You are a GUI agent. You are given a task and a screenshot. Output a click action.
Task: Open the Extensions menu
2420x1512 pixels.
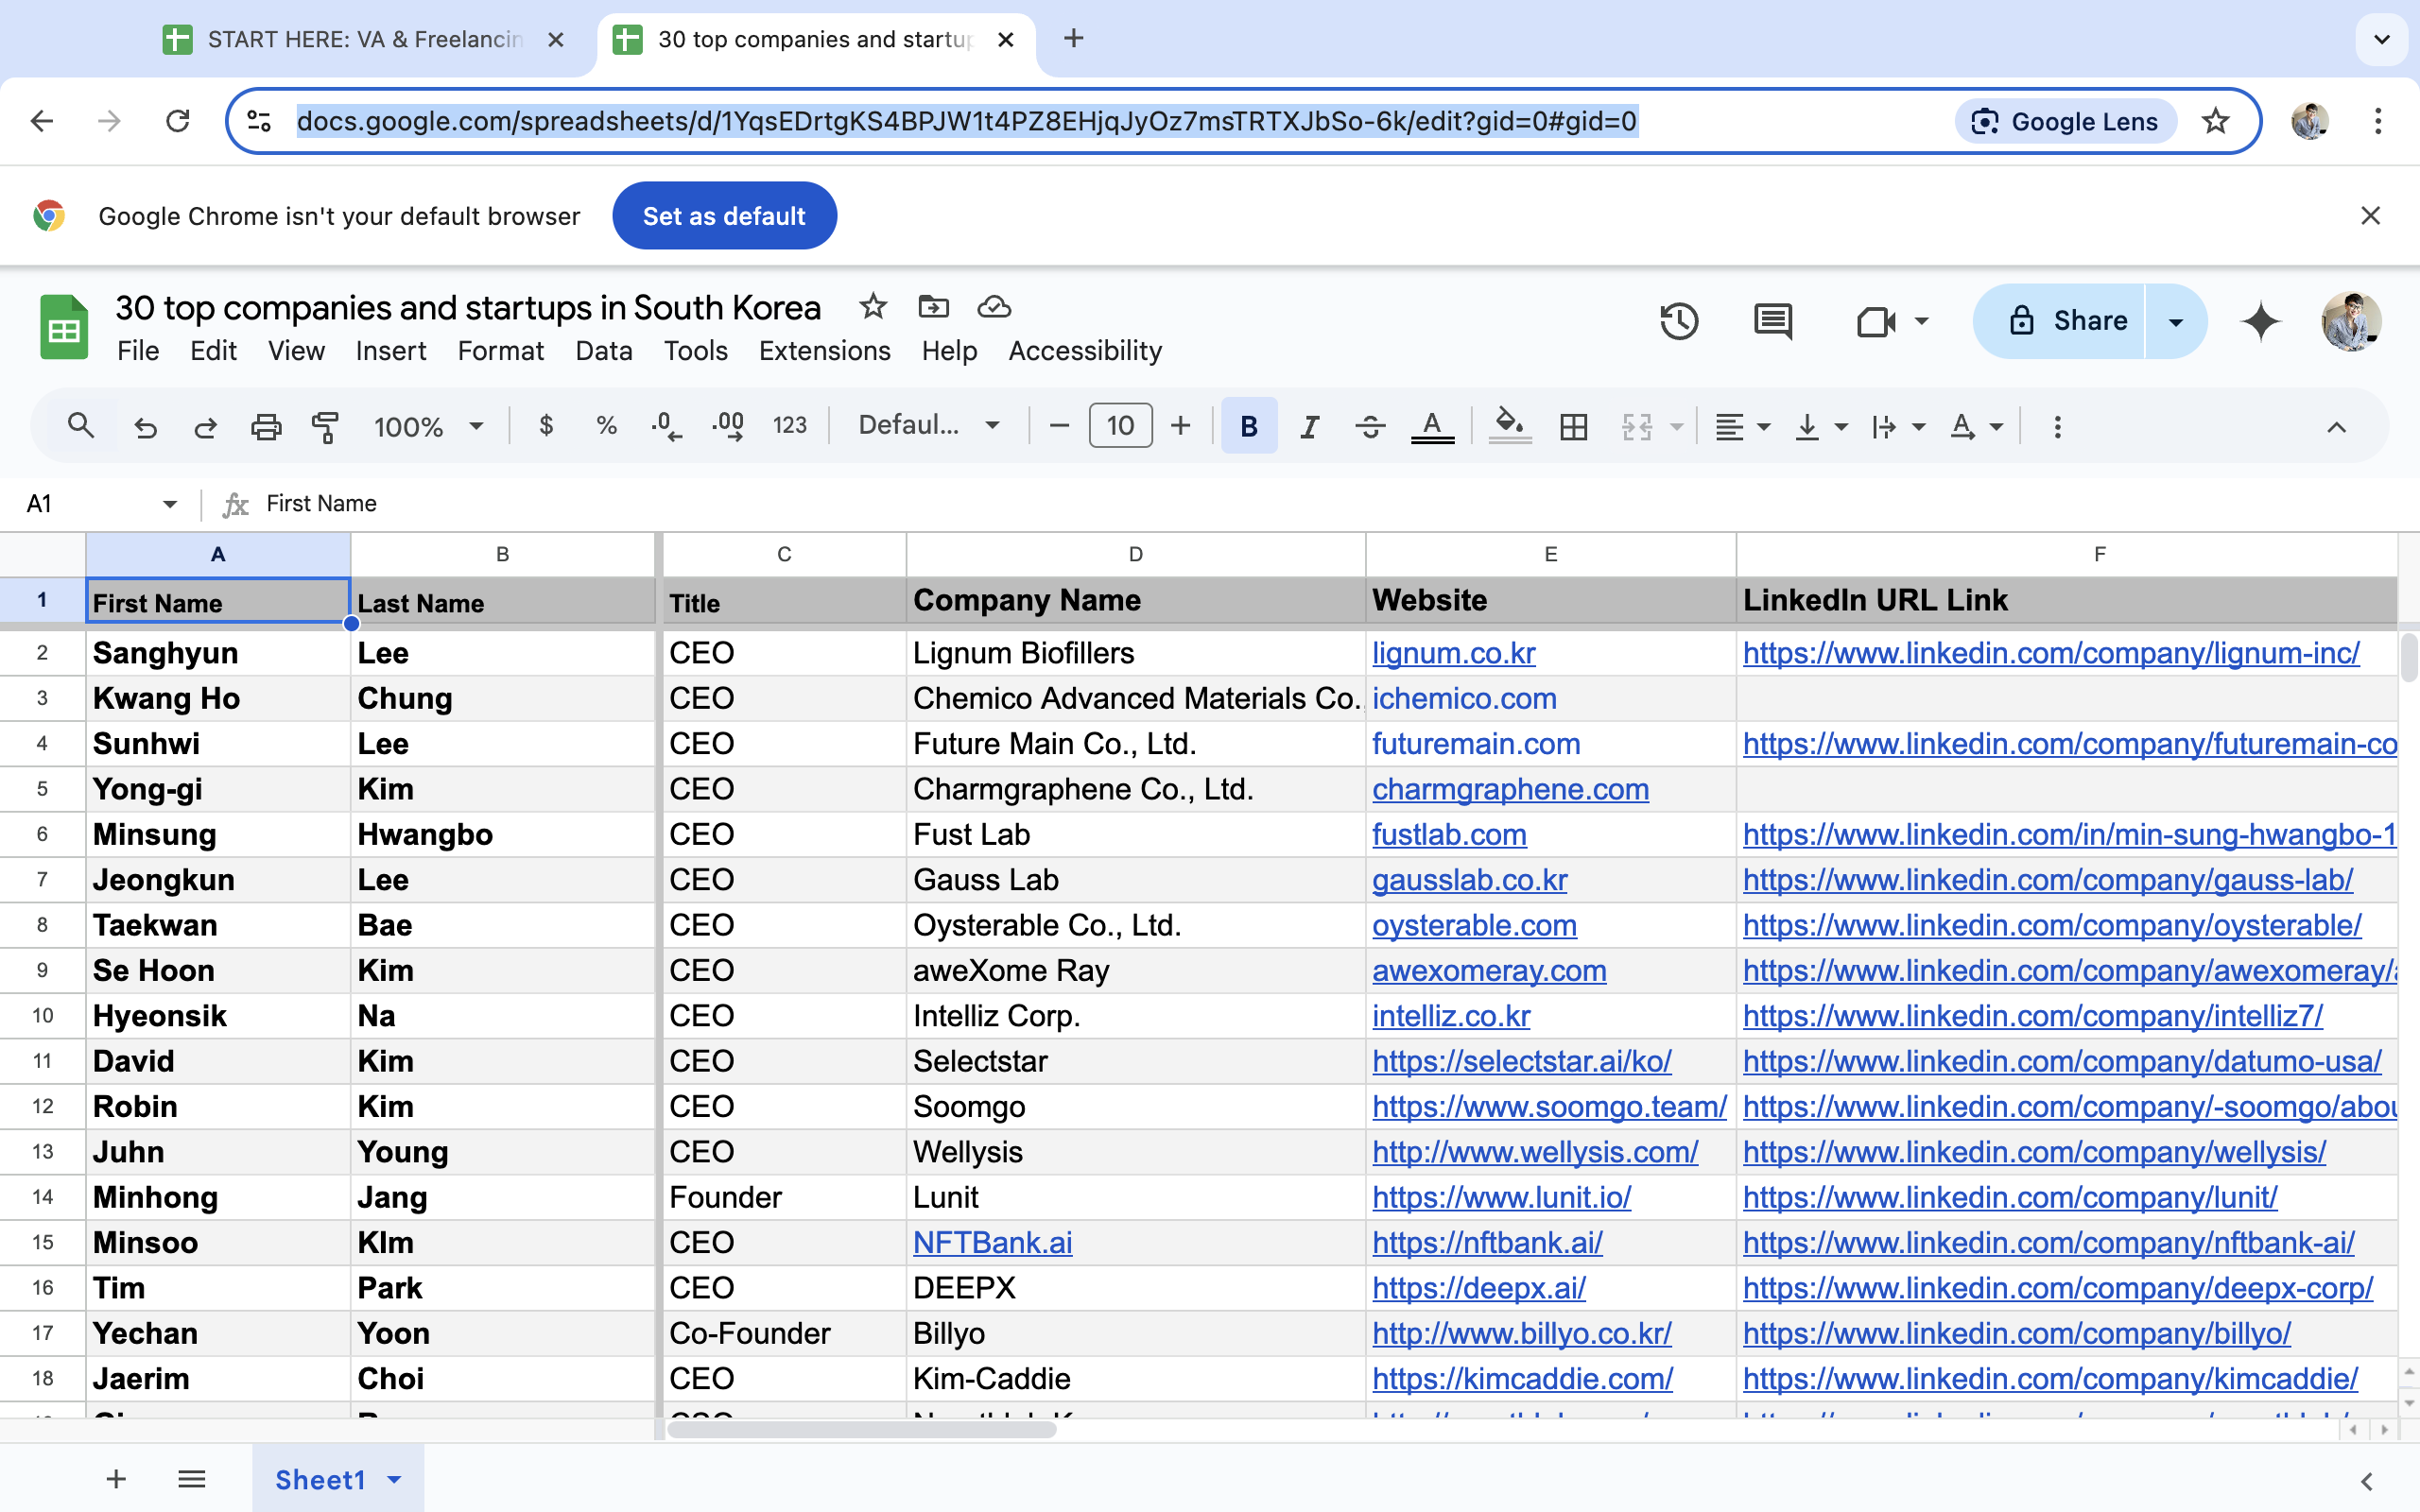pyautogui.click(x=824, y=351)
